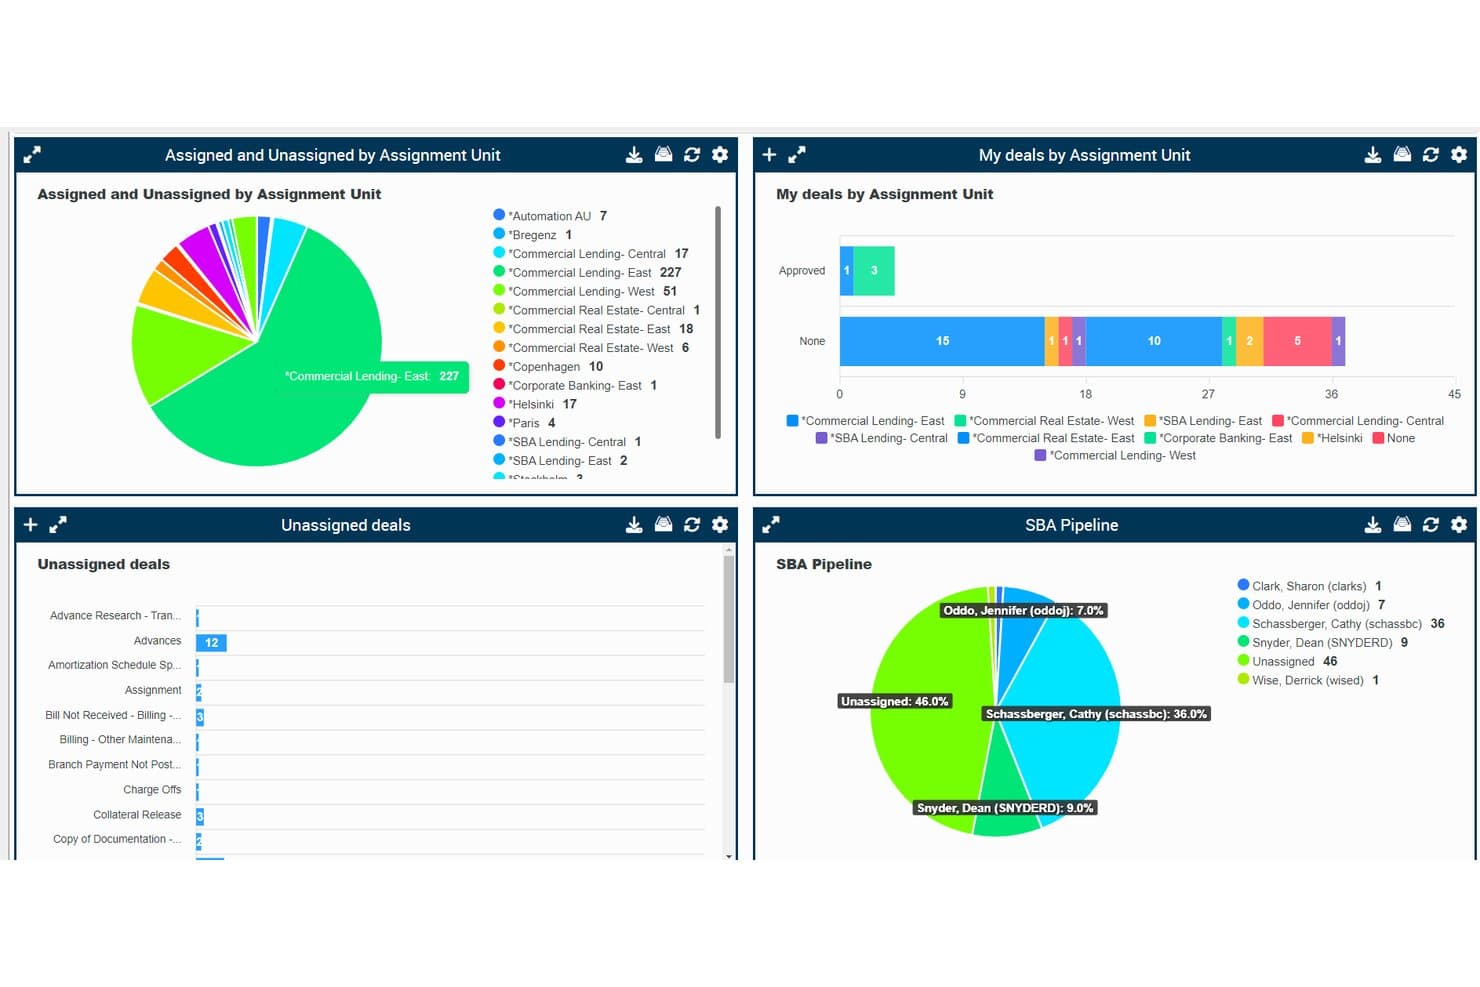Download the SBA Pipeline chart
Image resolution: width=1480 pixels, height=987 pixels.
(1373, 525)
